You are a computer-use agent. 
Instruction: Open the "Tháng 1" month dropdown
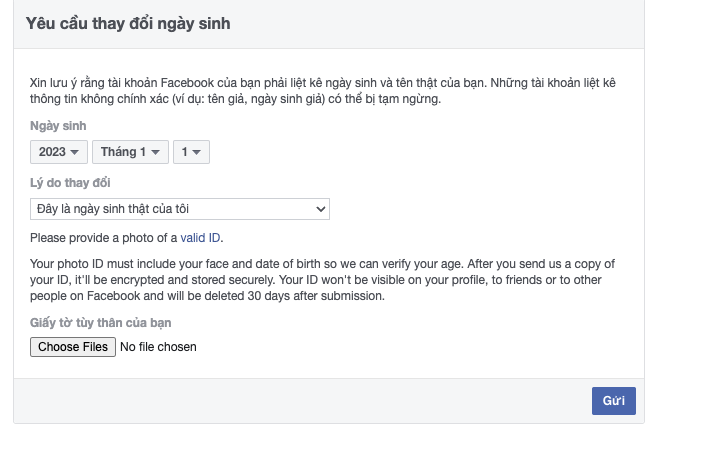point(130,152)
